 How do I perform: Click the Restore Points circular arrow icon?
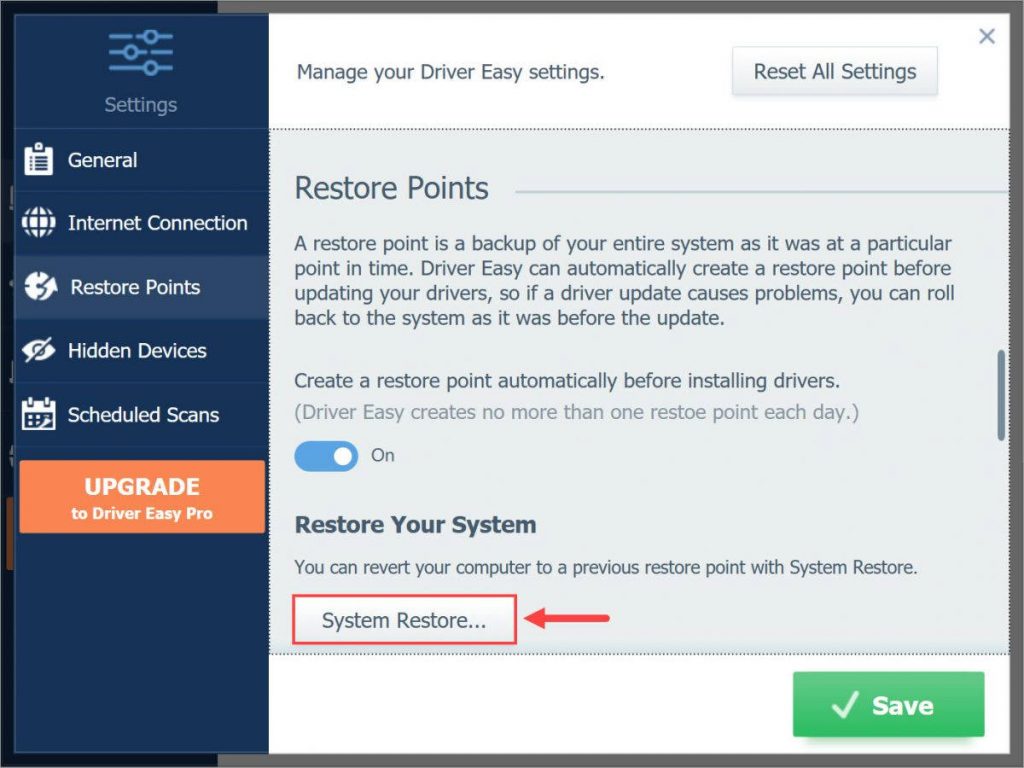pos(40,286)
